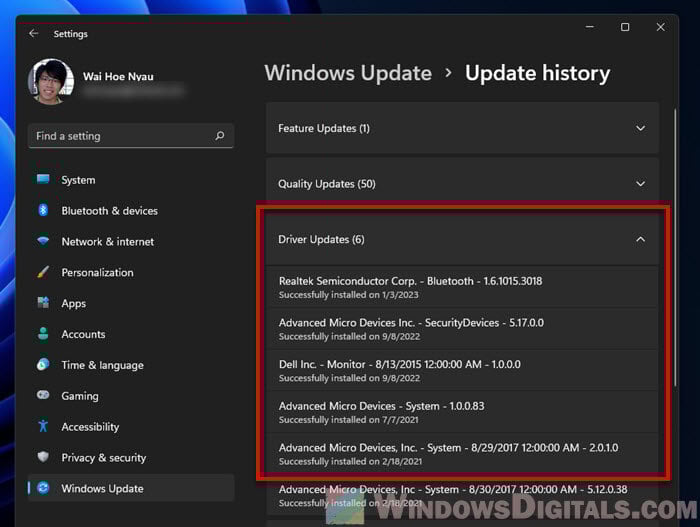Open Apps settings
This screenshot has height=527, width=700.
[x=131, y=303]
